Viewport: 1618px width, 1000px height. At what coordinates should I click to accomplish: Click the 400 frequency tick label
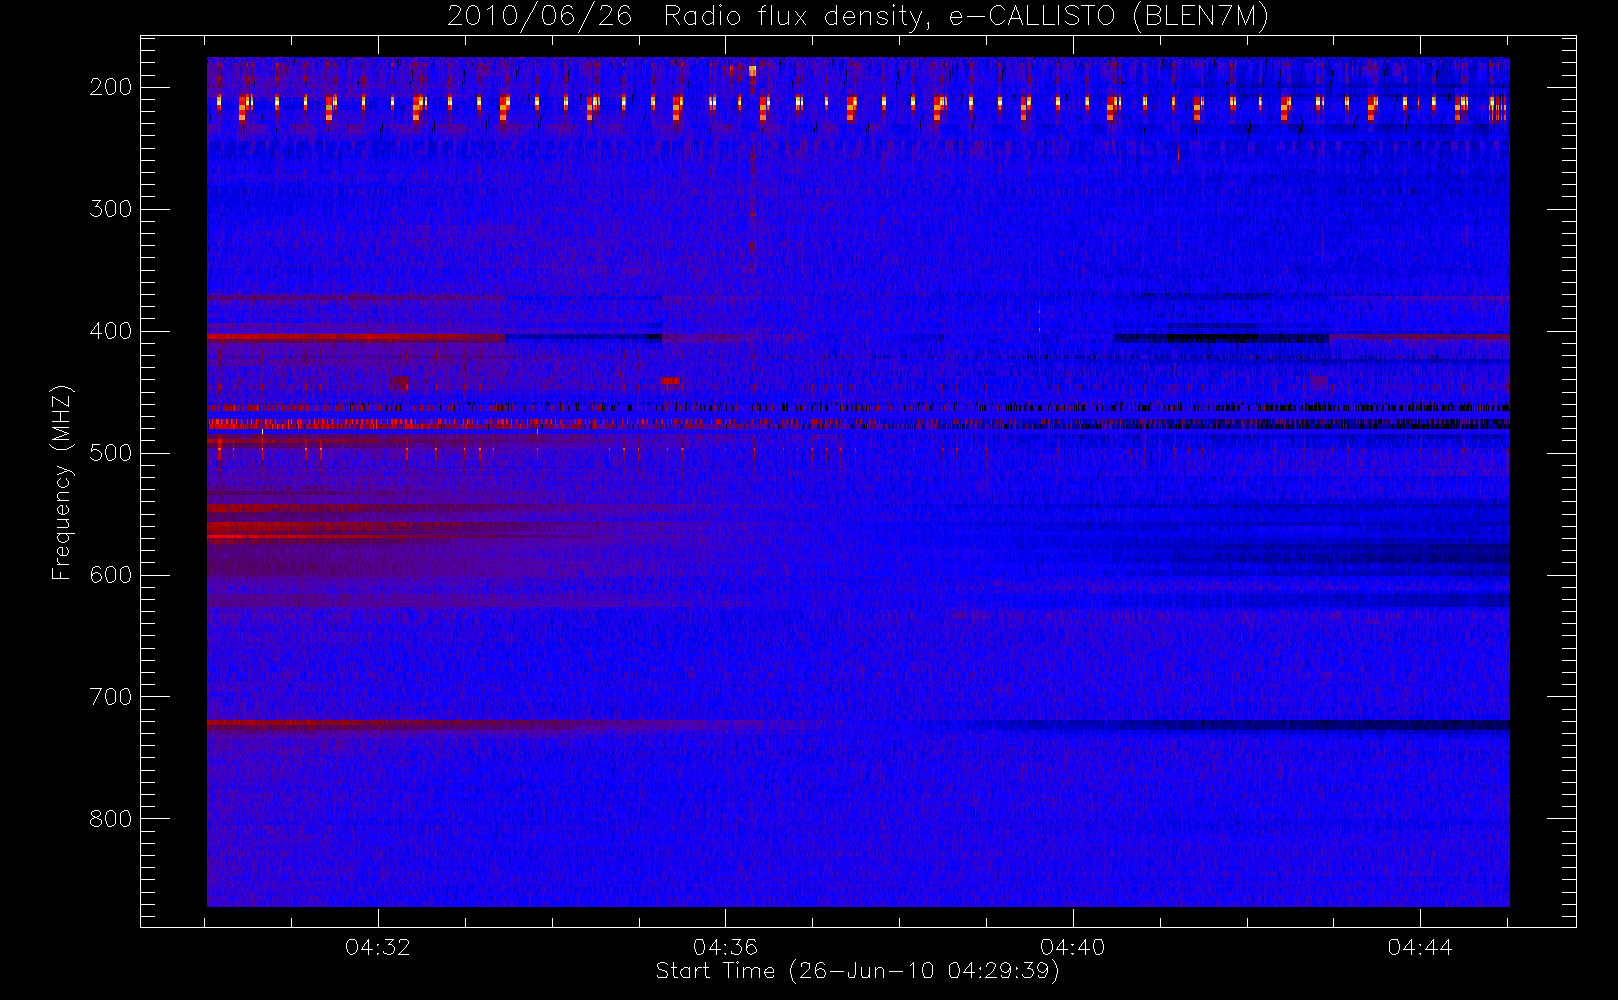click(110, 331)
